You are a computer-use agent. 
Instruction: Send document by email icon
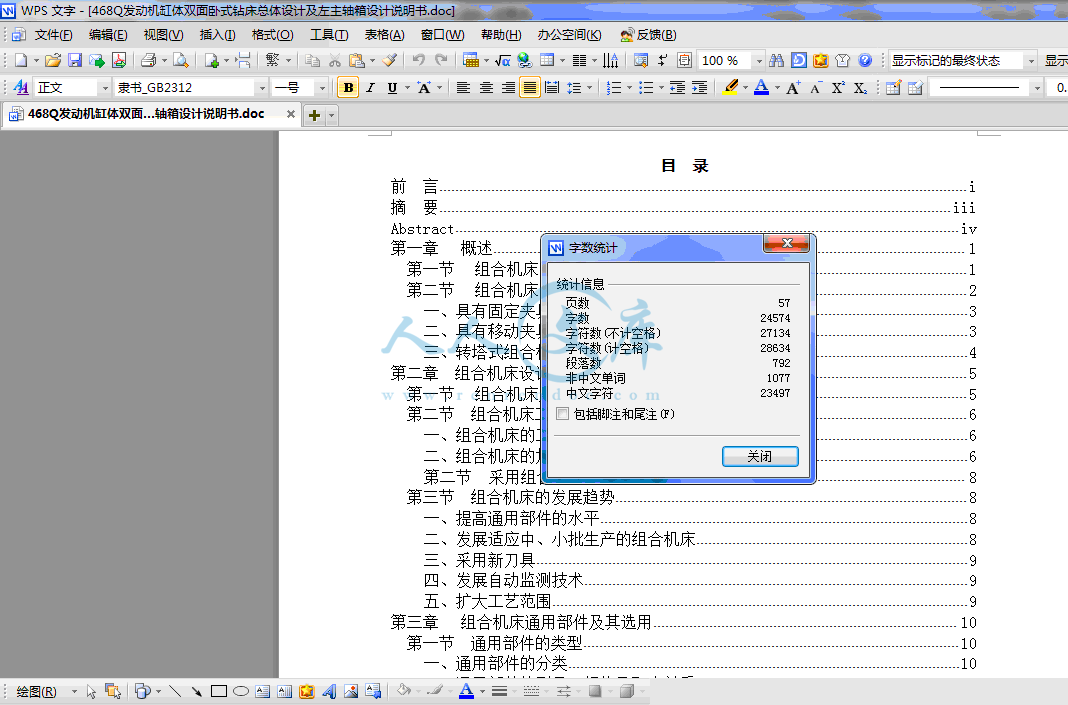click(x=97, y=61)
